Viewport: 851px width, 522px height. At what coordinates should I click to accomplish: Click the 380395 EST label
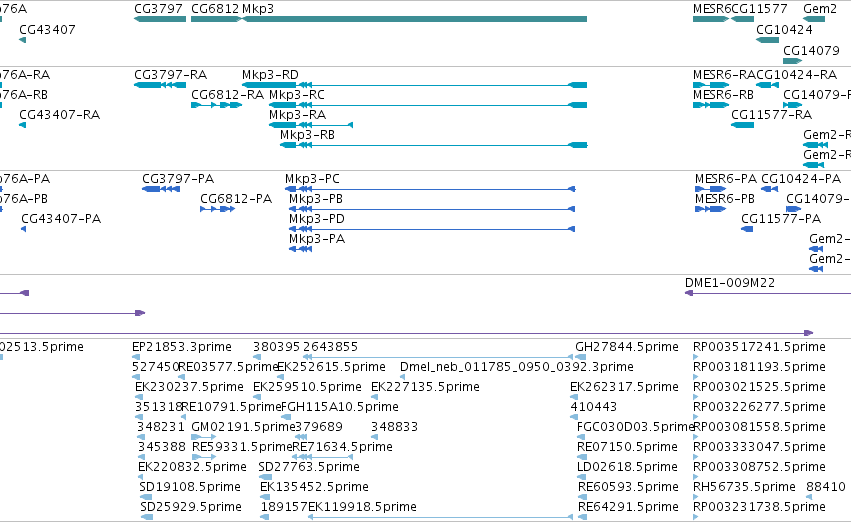(276, 347)
